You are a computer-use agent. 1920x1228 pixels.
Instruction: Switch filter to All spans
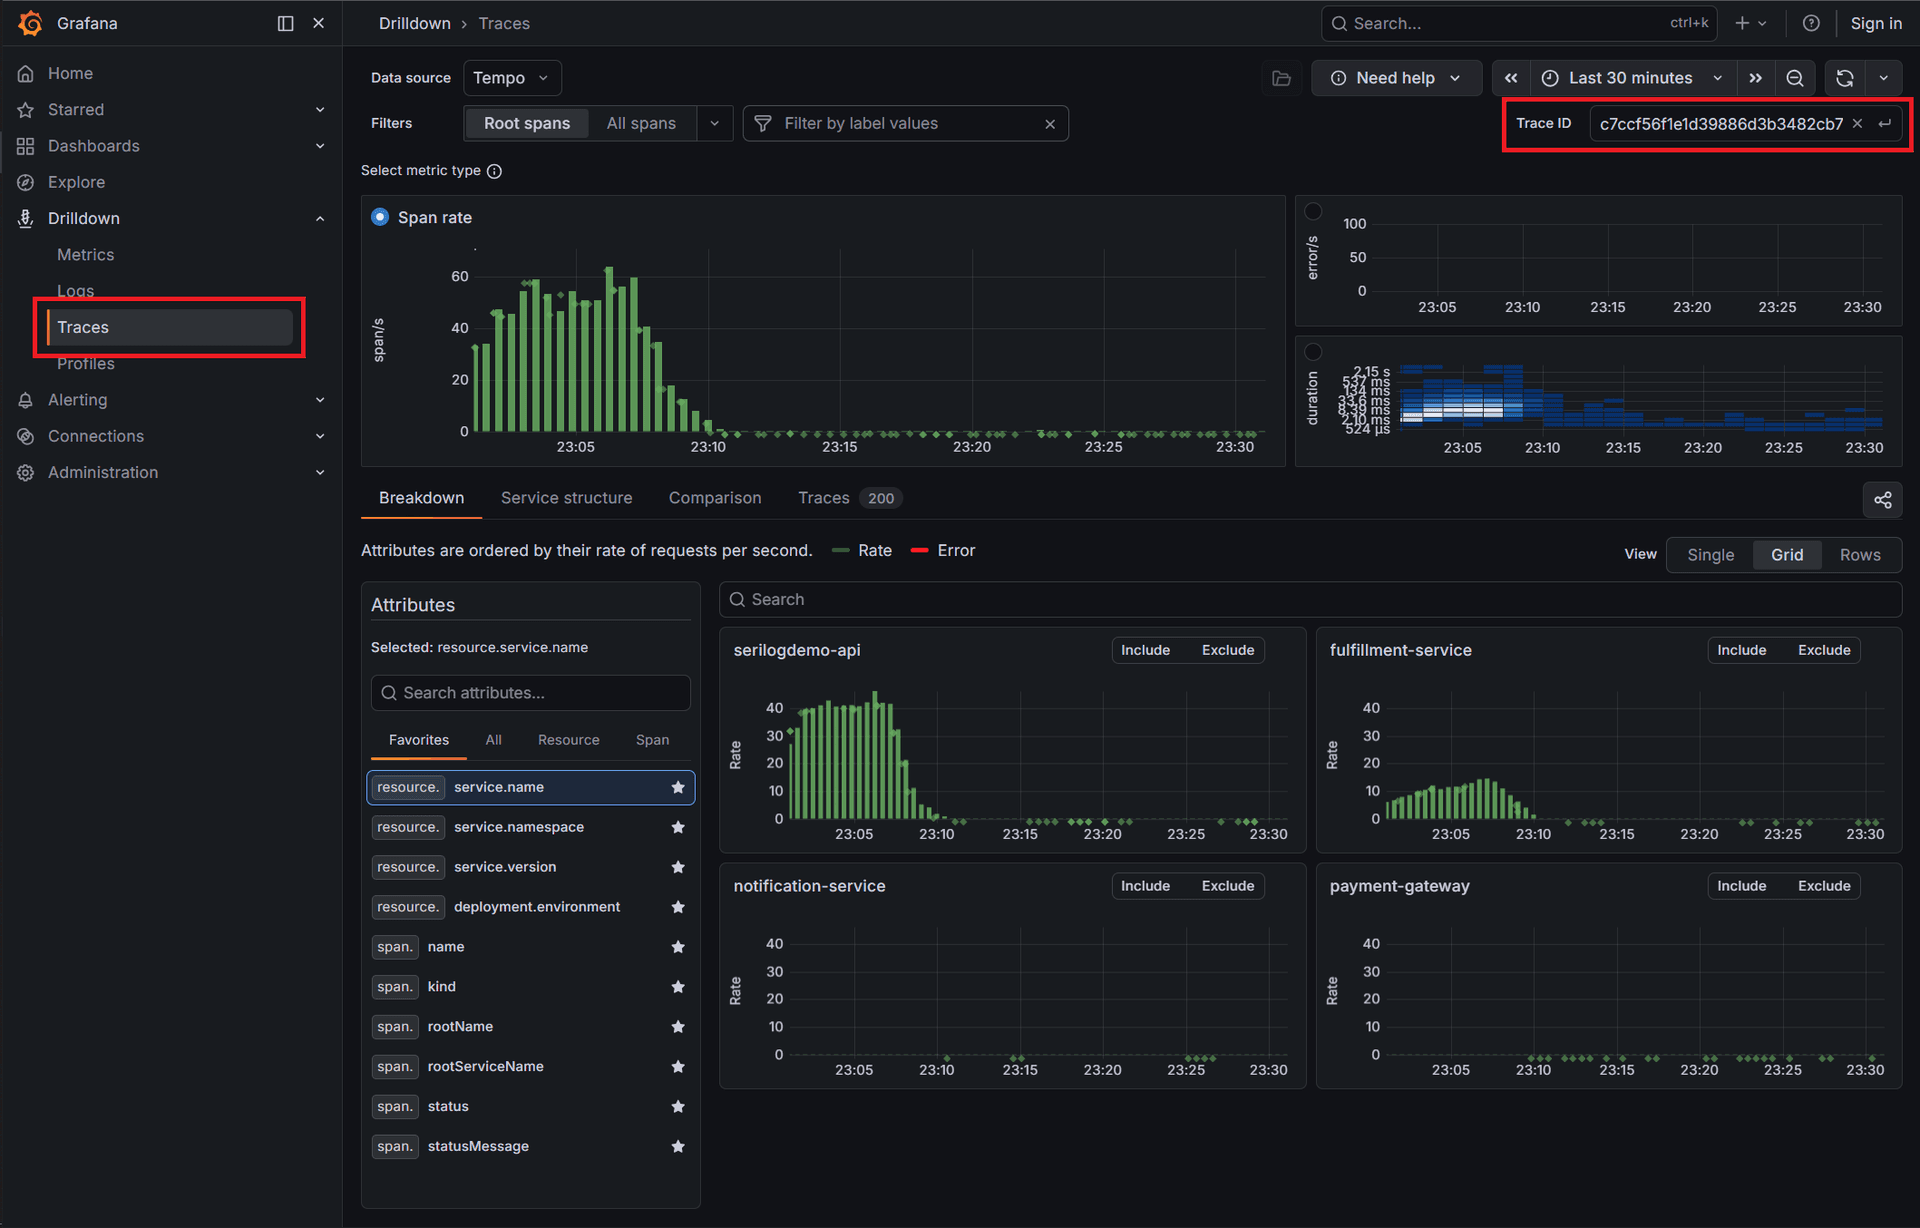coord(642,123)
